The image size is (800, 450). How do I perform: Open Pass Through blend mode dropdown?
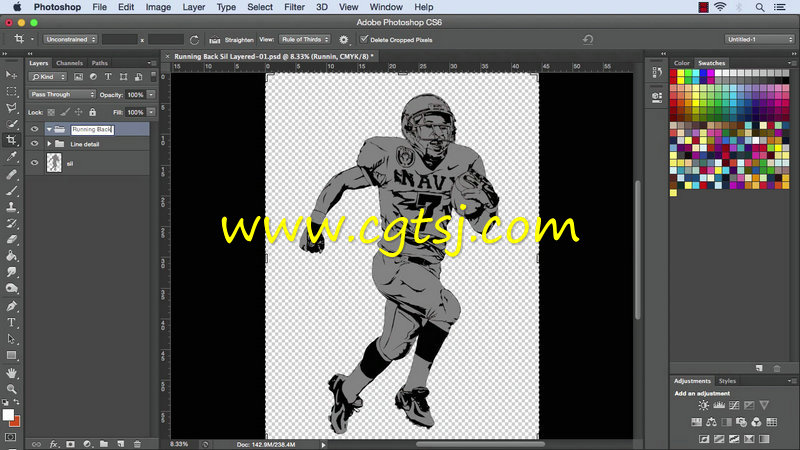click(x=62, y=94)
